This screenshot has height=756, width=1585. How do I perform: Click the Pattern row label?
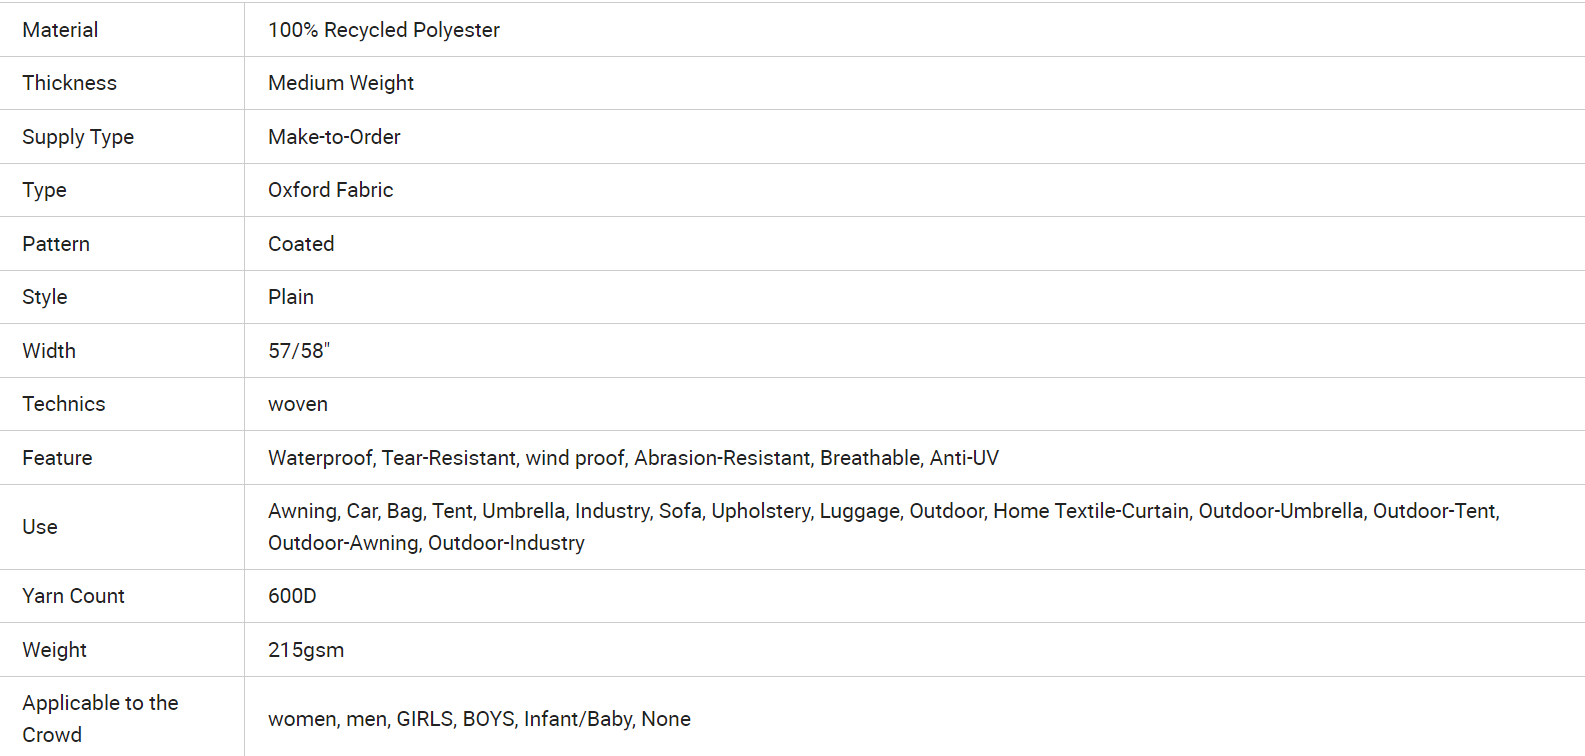pos(56,244)
